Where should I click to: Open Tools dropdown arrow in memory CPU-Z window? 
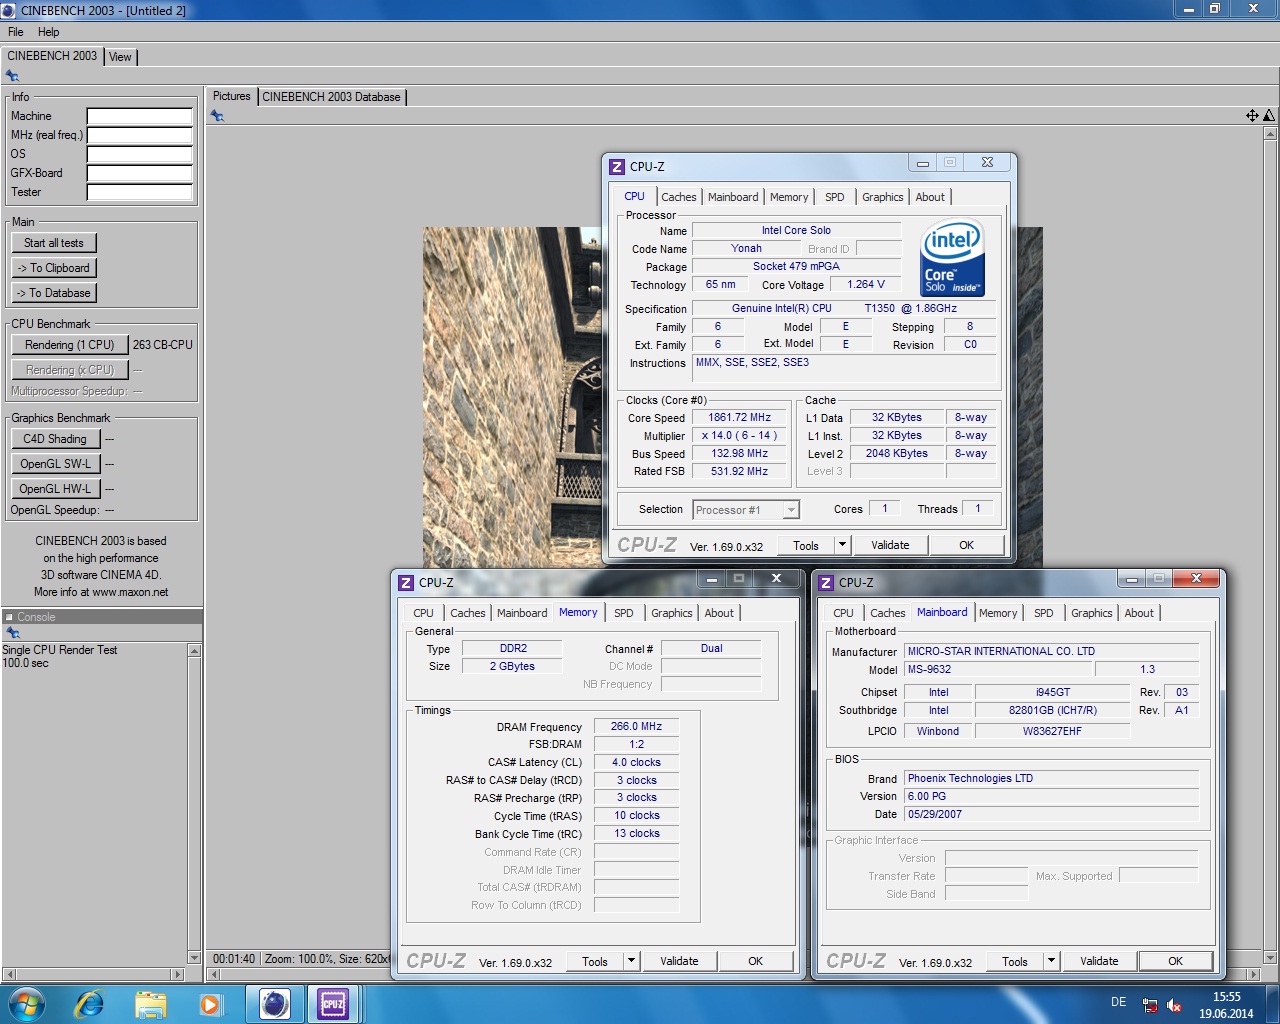click(631, 961)
